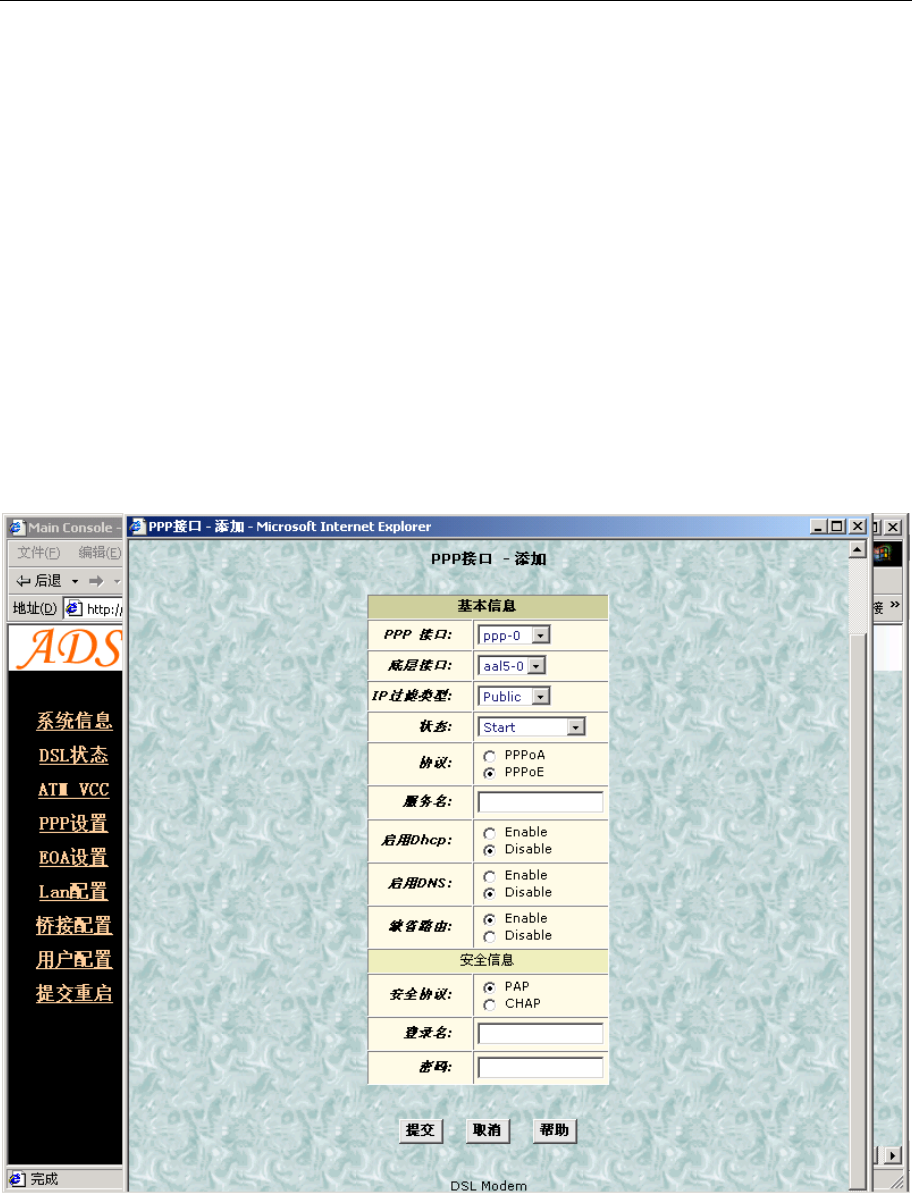Open the 编辑(E) menu in Main Console
The image size is (912, 1194).
[100, 553]
